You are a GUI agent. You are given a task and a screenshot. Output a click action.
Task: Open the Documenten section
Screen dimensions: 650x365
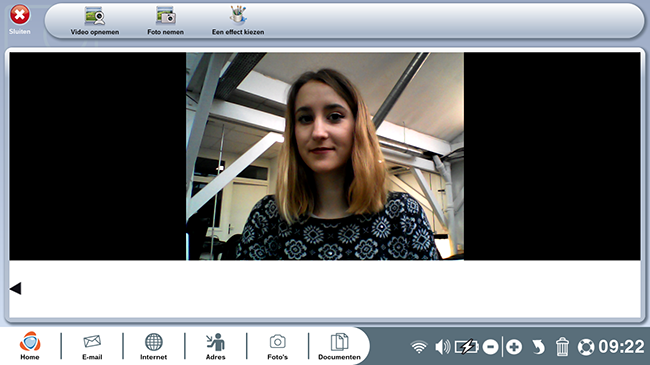click(x=339, y=346)
